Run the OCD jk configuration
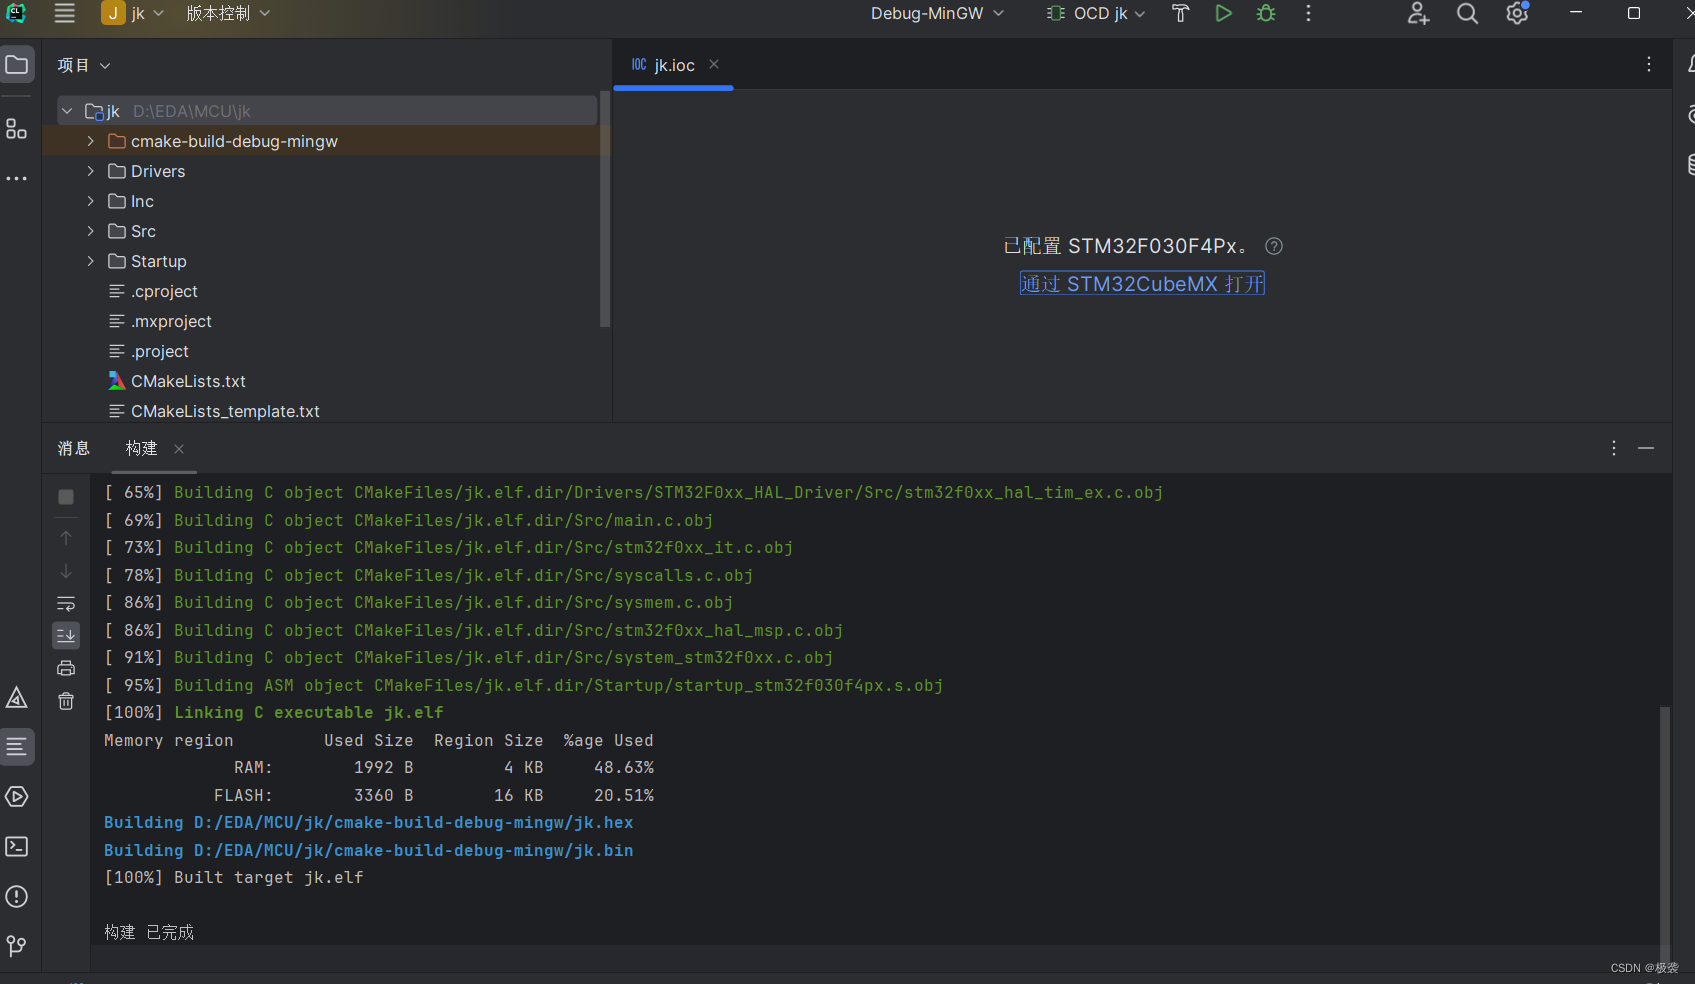 1223,13
